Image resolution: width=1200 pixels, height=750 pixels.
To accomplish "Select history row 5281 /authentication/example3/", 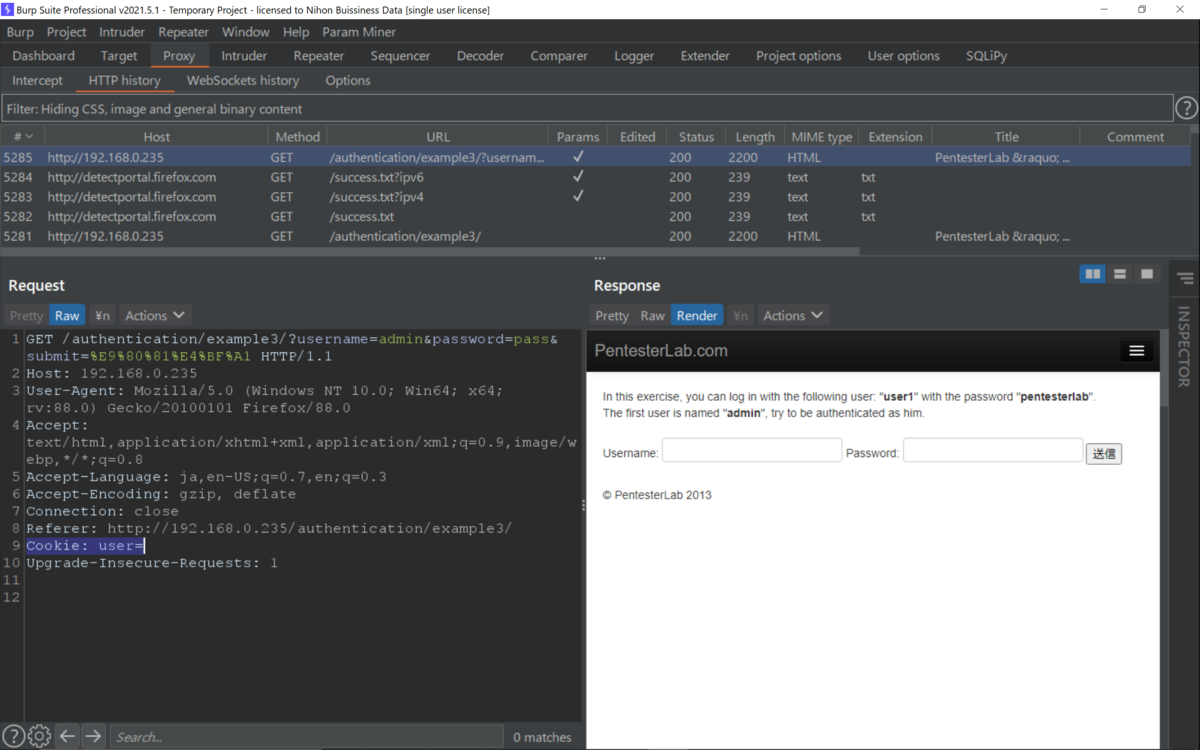I will tap(595, 236).
